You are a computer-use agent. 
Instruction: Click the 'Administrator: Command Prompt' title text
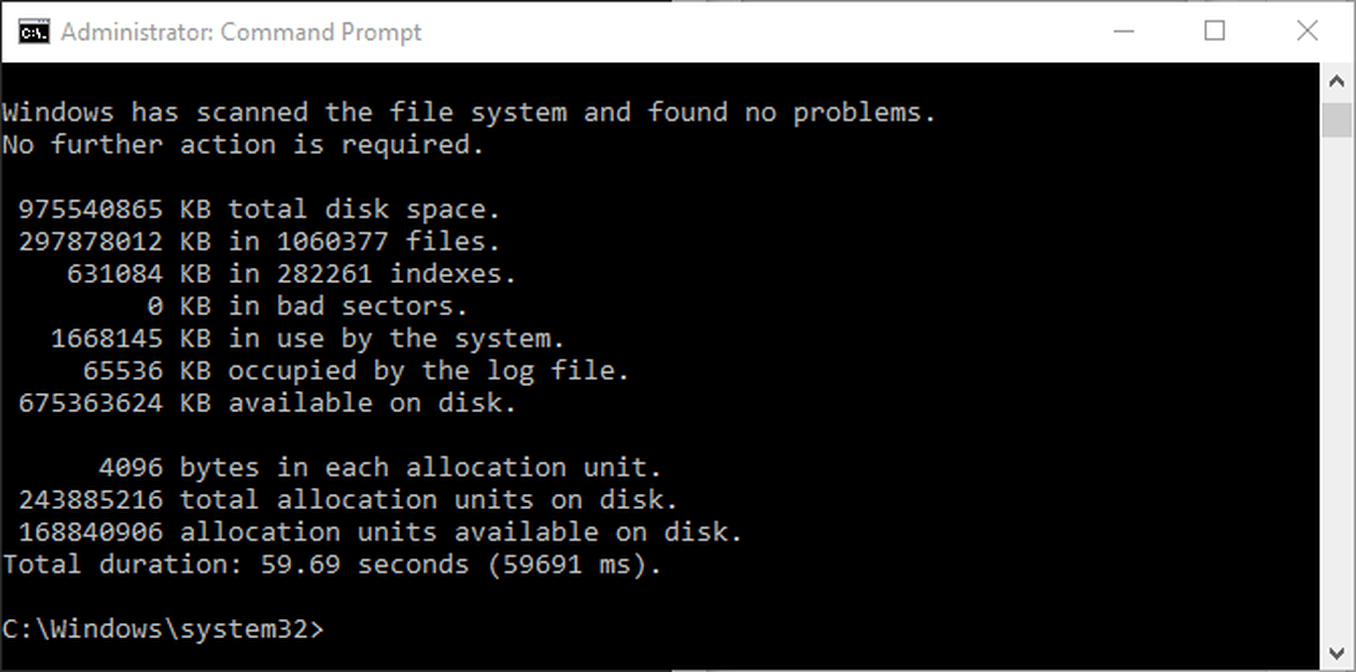pyautogui.click(x=241, y=32)
